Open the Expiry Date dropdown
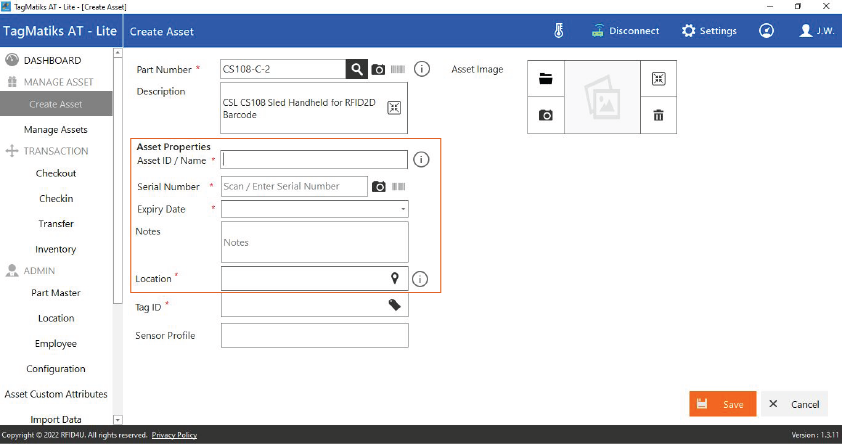This screenshot has width=842, height=444. (x=403, y=209)
